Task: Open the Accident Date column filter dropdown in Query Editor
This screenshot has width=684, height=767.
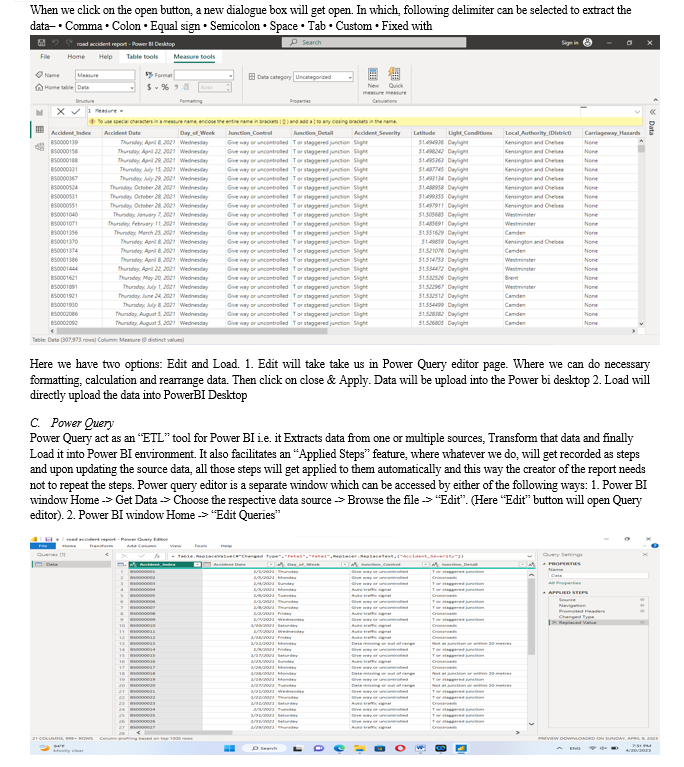Action: point(270,564)
